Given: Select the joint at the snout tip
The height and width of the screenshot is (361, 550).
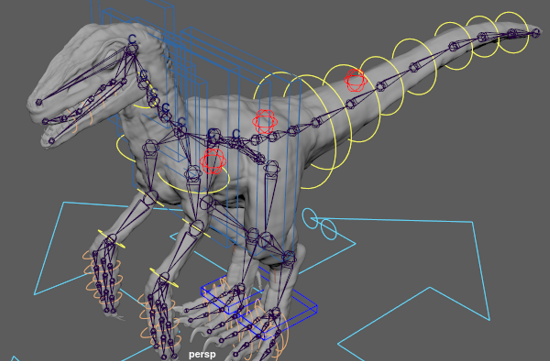Looking at the screenshot, I should pos(39,102).
